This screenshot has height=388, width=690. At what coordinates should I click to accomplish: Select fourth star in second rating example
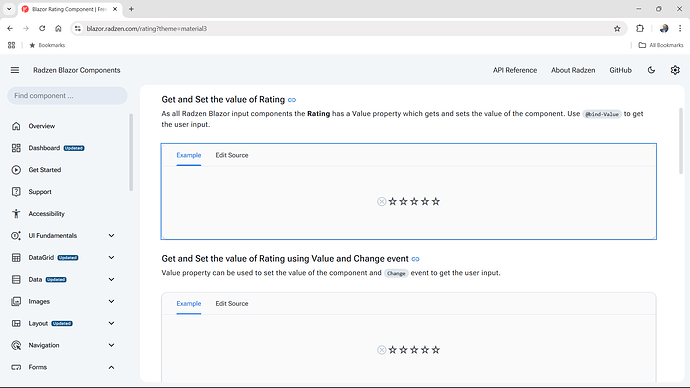click(425, 350)
